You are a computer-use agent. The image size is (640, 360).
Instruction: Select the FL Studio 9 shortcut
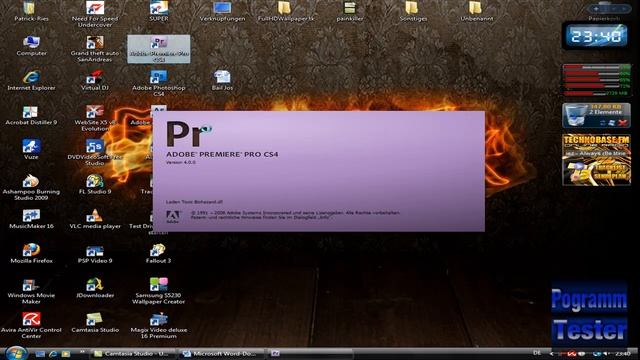(95, 184)
